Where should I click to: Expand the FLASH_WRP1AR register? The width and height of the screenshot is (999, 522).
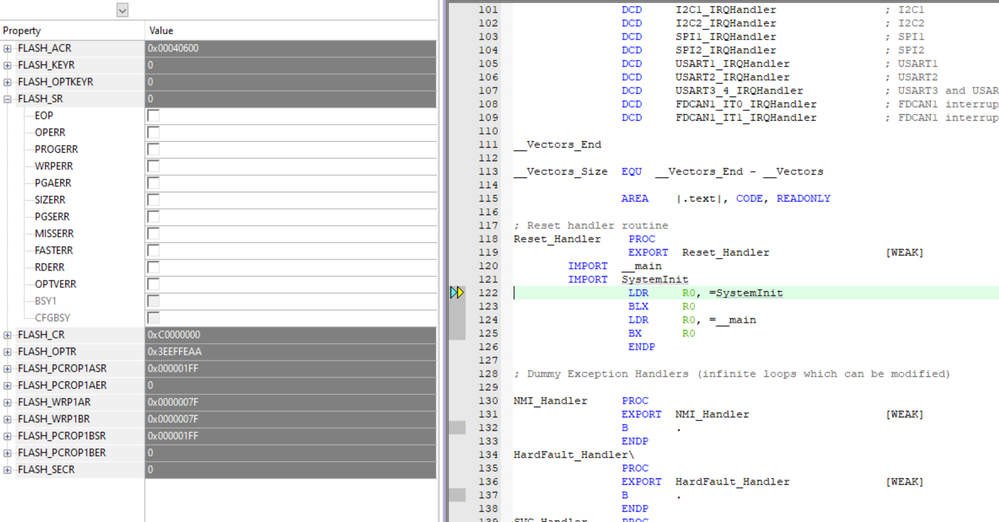point(7,402)
